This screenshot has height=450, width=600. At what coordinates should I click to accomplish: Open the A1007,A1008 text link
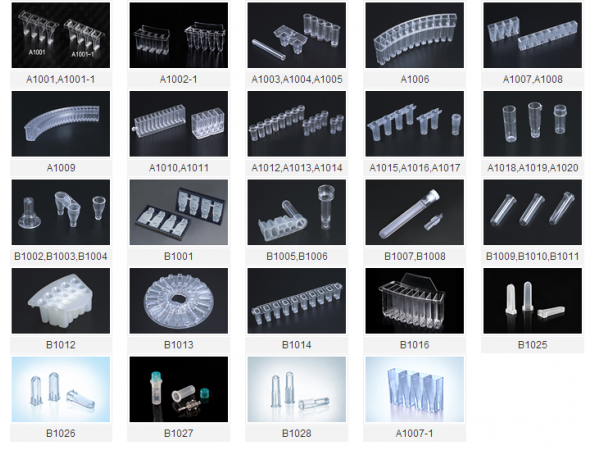(532, 79)
